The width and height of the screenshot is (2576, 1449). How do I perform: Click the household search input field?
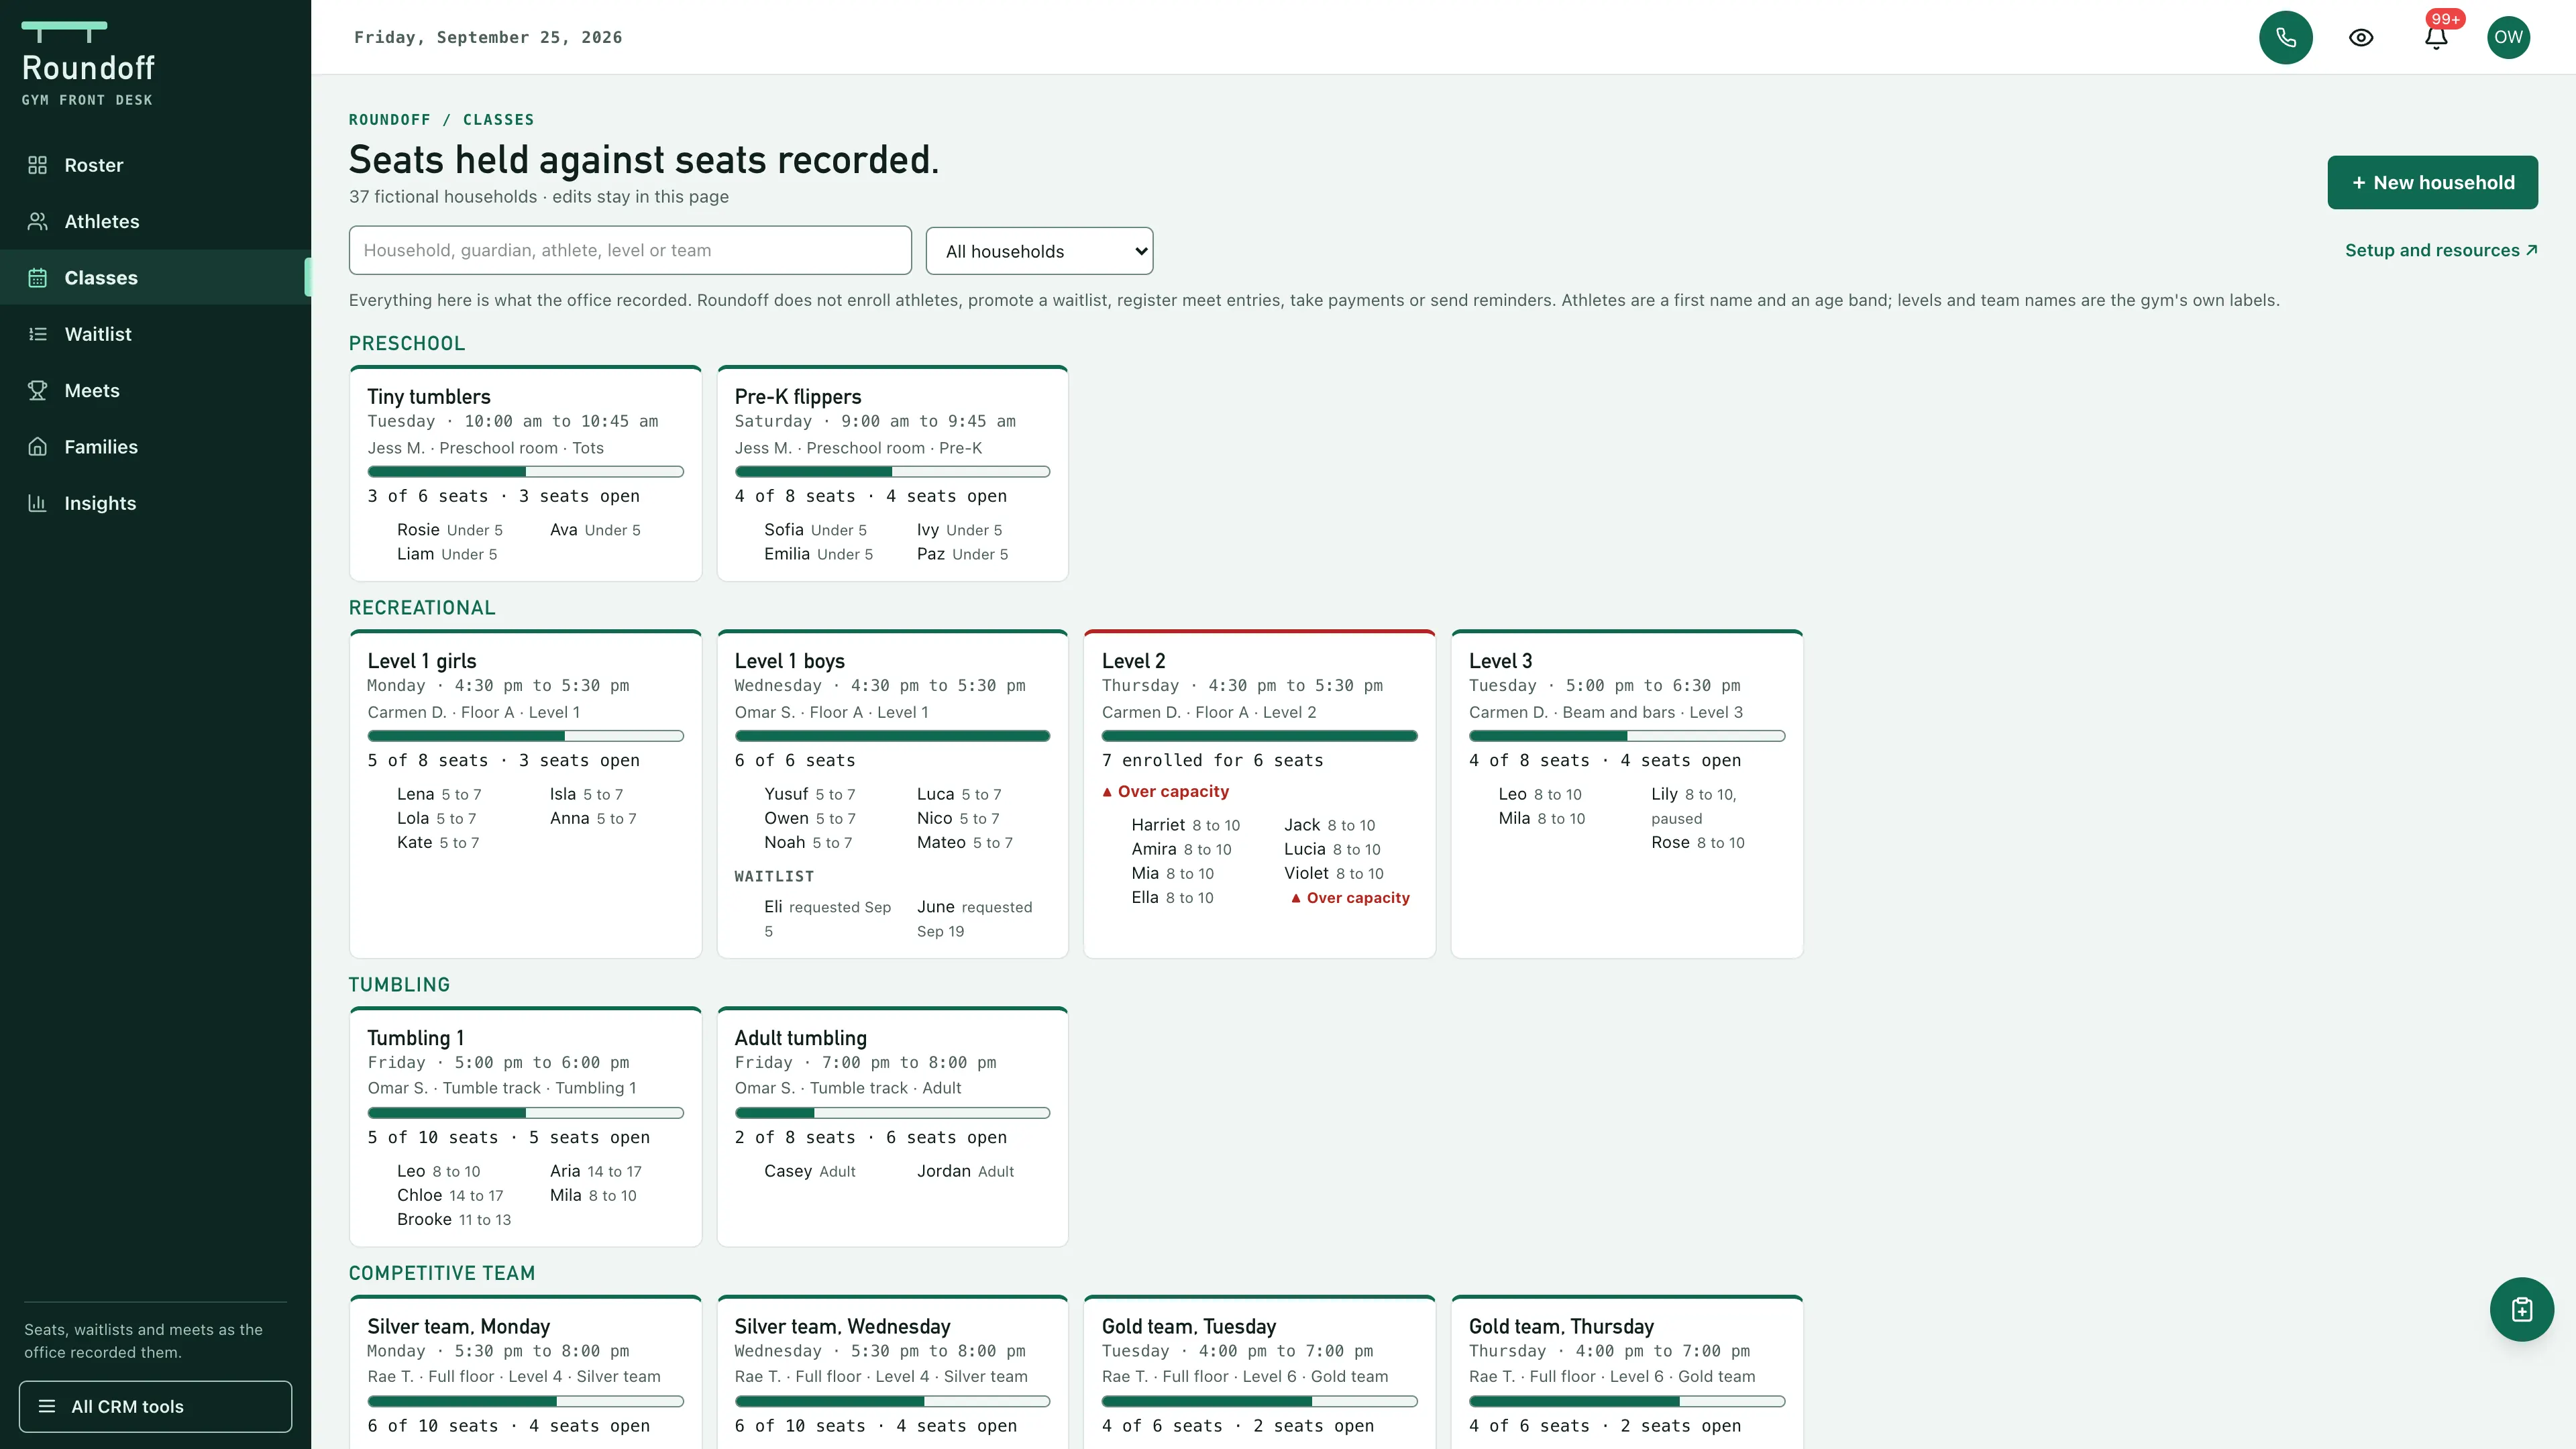(630, 250)
